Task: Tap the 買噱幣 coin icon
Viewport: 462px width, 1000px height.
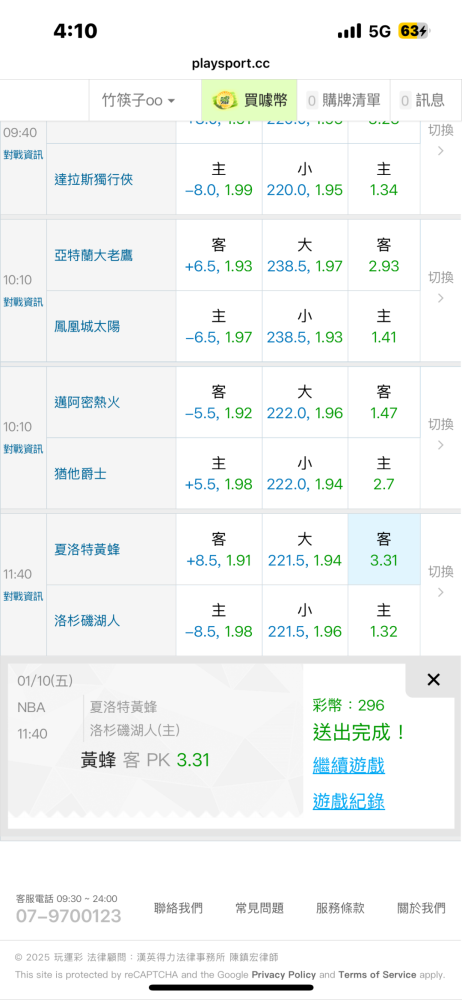Action: pos(225,100)
